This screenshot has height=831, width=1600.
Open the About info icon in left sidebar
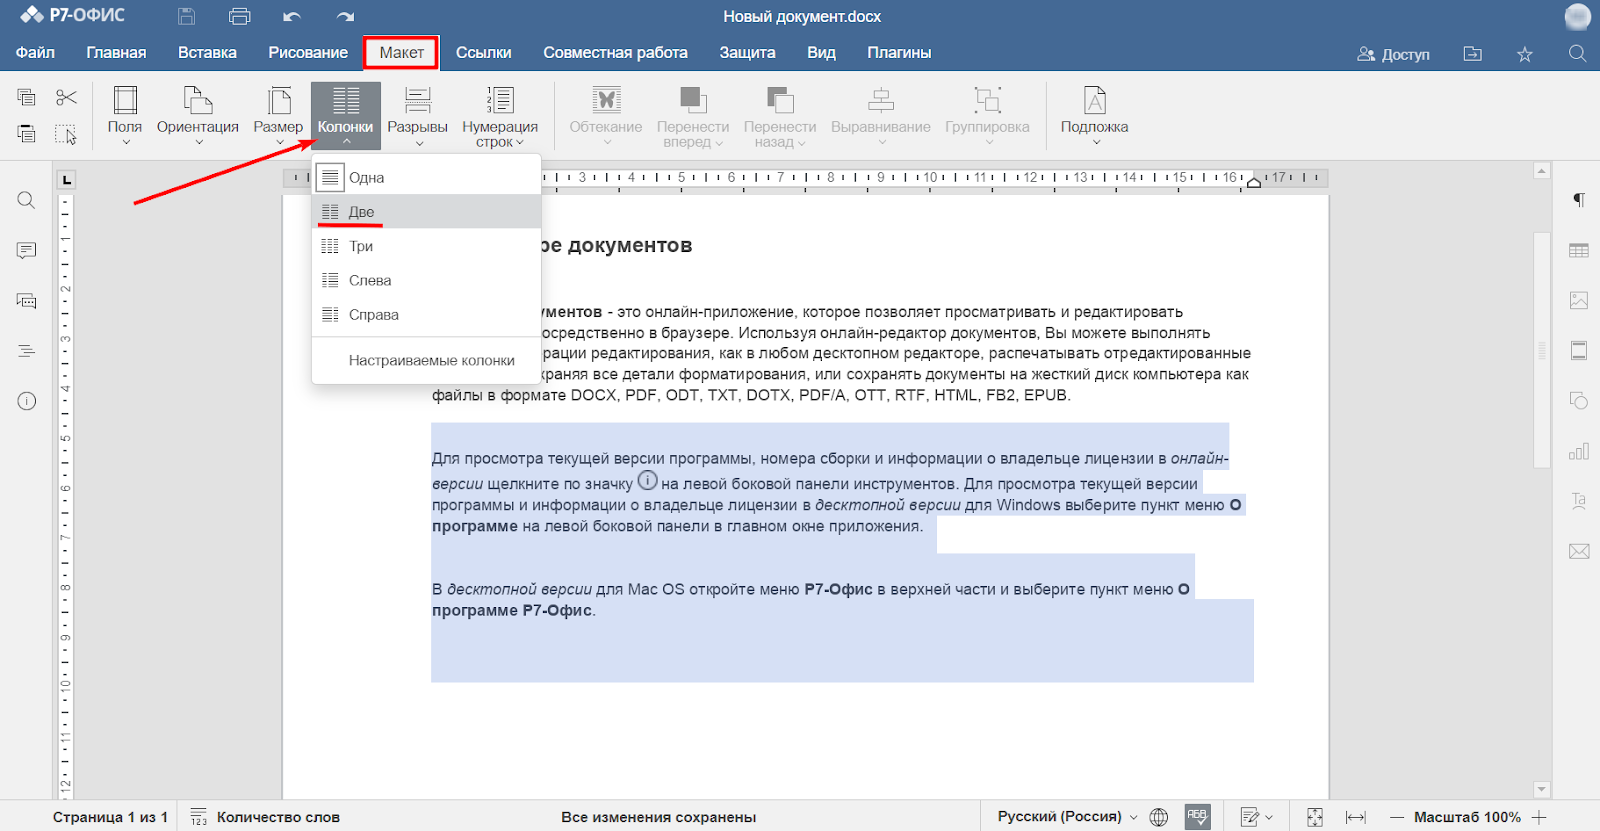(x=27, y=401)
